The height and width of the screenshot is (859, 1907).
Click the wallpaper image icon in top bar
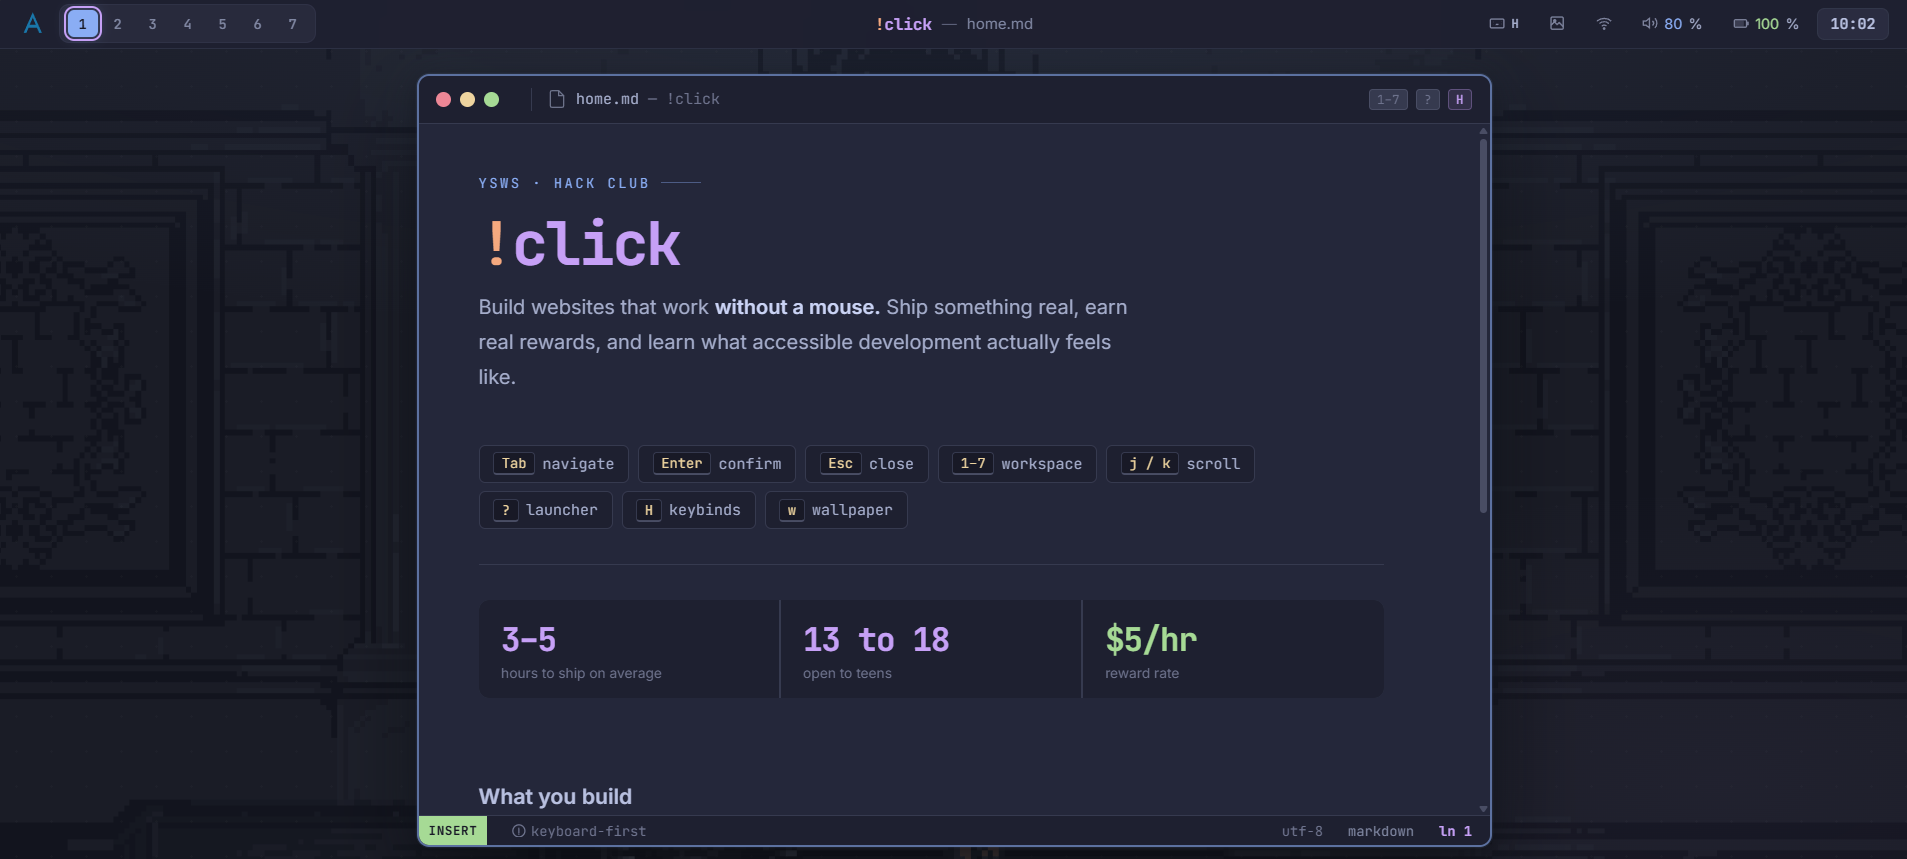point(1557,24)
